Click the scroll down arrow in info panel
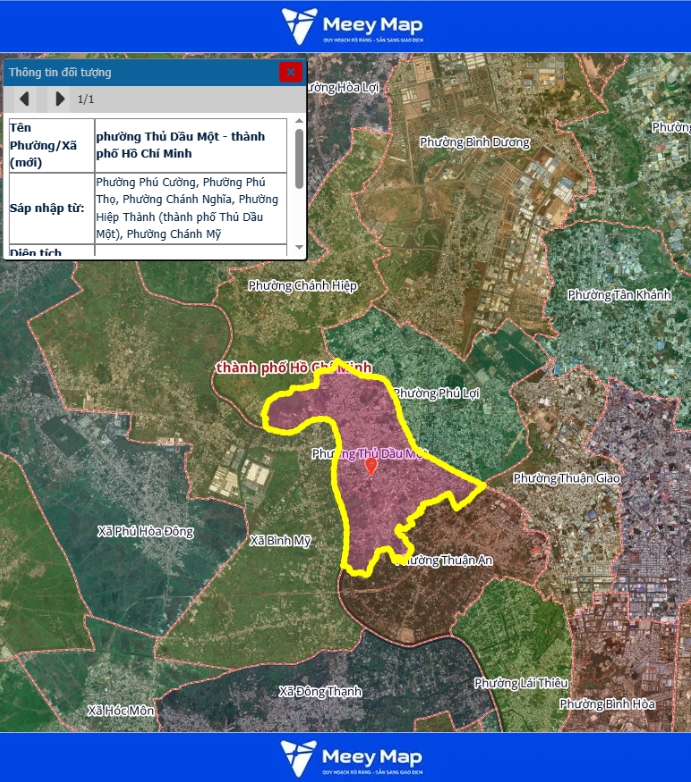691x782 pixels. pos(298,247)
